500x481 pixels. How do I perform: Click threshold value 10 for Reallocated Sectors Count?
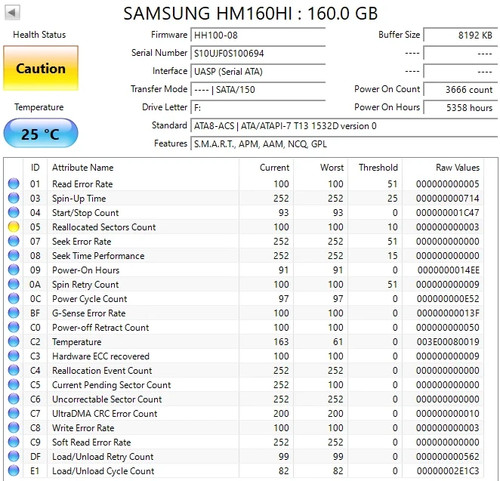392,227
